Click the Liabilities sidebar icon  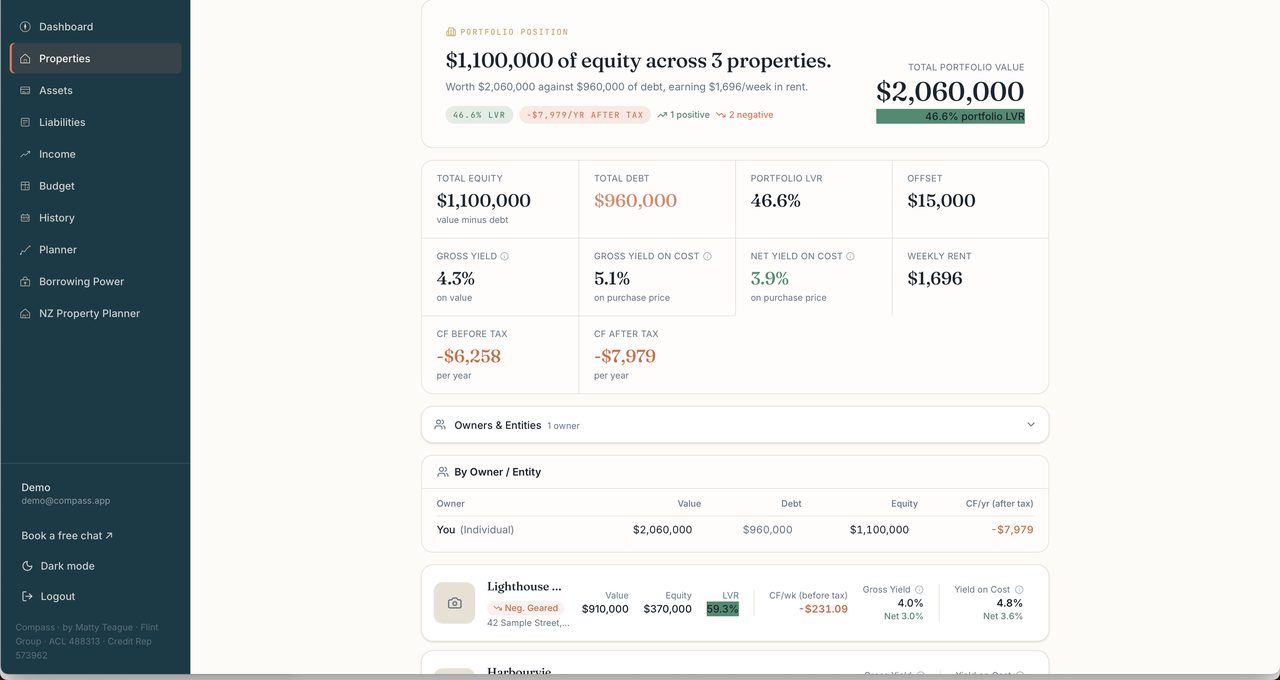(25, 123)
